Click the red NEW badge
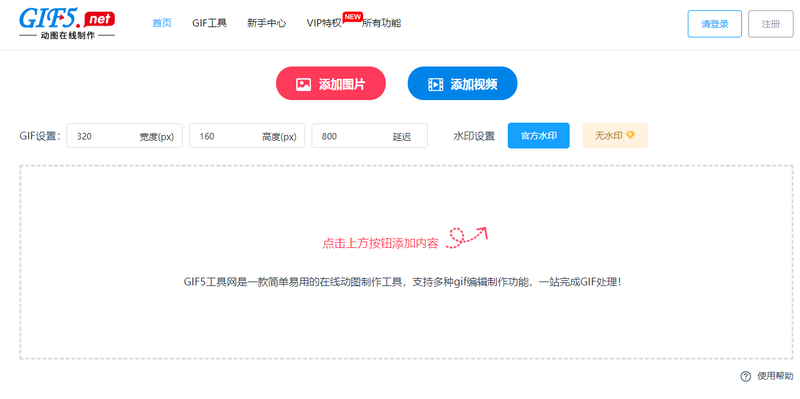Viewport: 800px width, 399px height. coord(353,17)
